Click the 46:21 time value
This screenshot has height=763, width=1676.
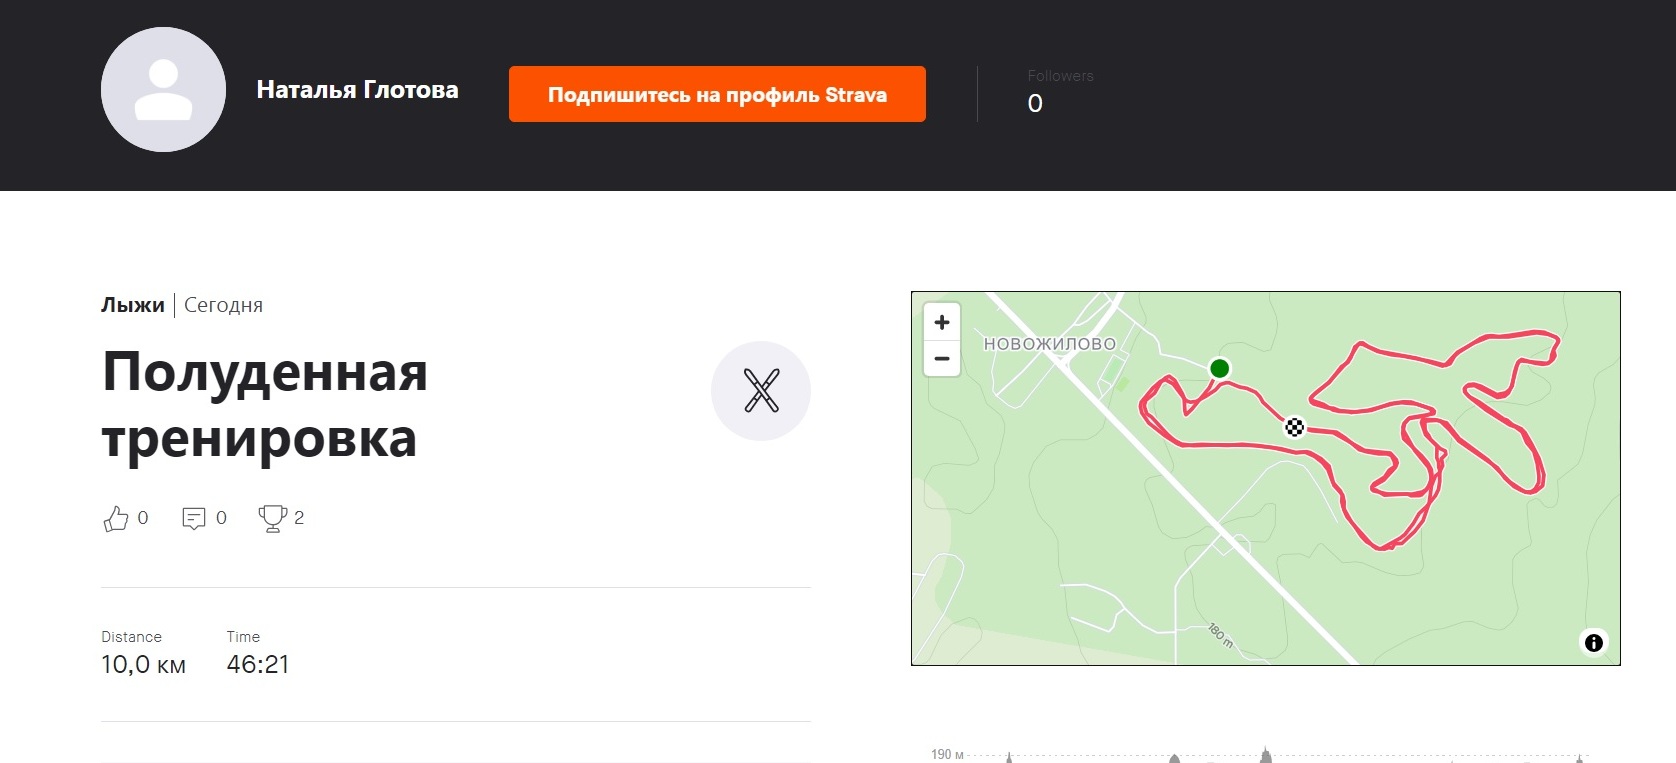click(x=258, y=665)
